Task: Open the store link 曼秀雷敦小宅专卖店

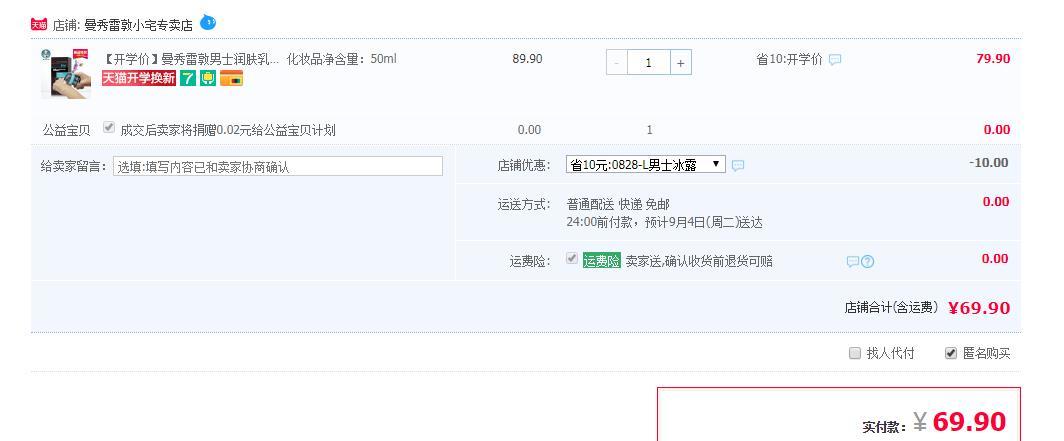Action: 138,26
